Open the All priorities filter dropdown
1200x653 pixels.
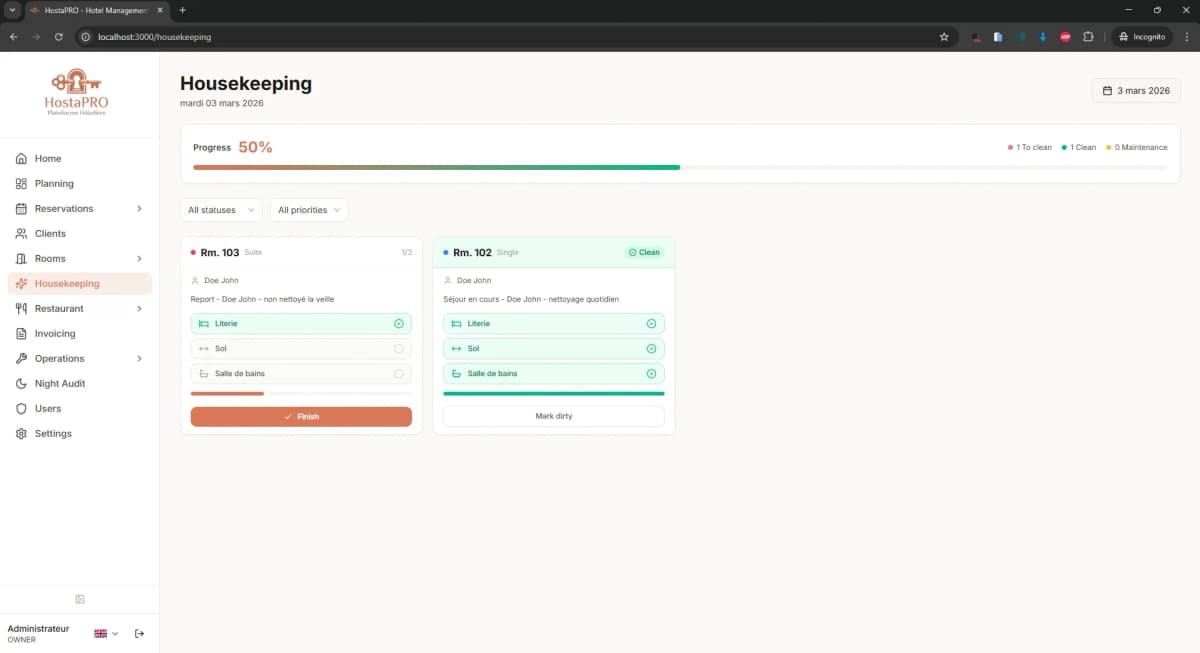point(308,210)
